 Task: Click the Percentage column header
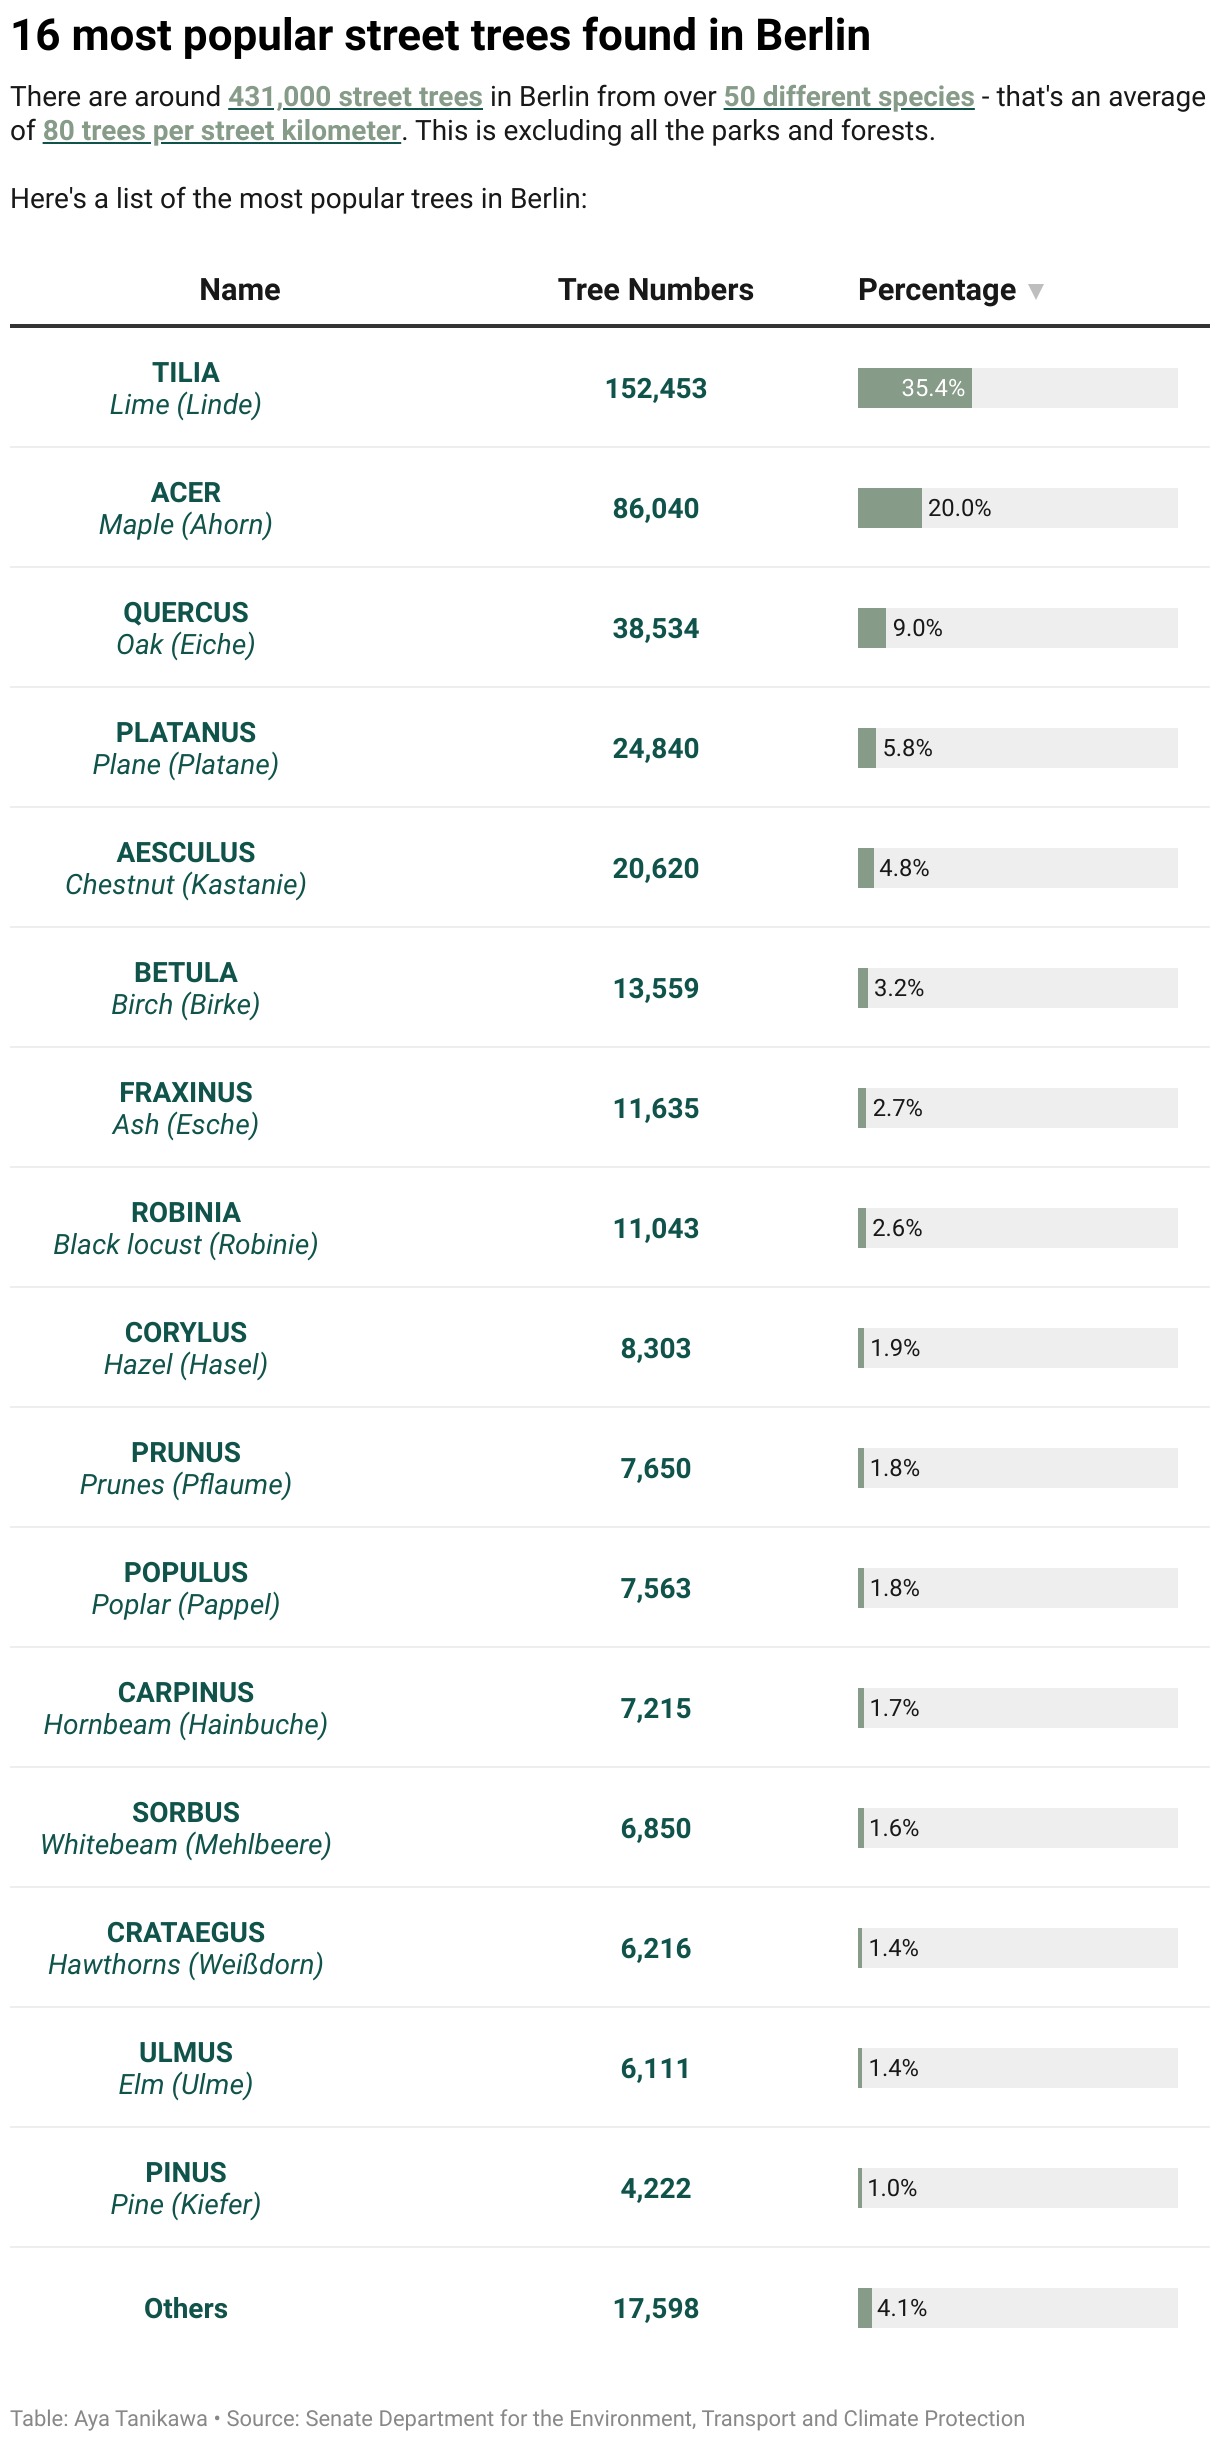[936, 290]
